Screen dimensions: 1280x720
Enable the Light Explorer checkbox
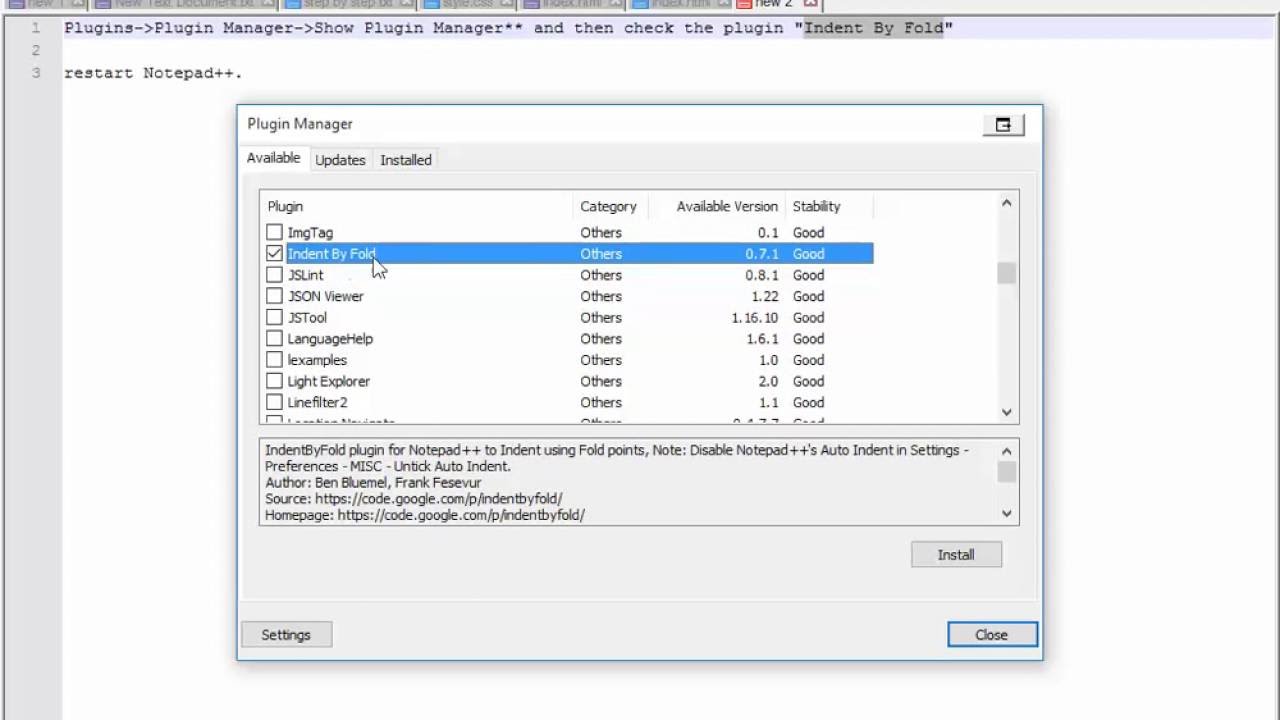coord(274,381)
